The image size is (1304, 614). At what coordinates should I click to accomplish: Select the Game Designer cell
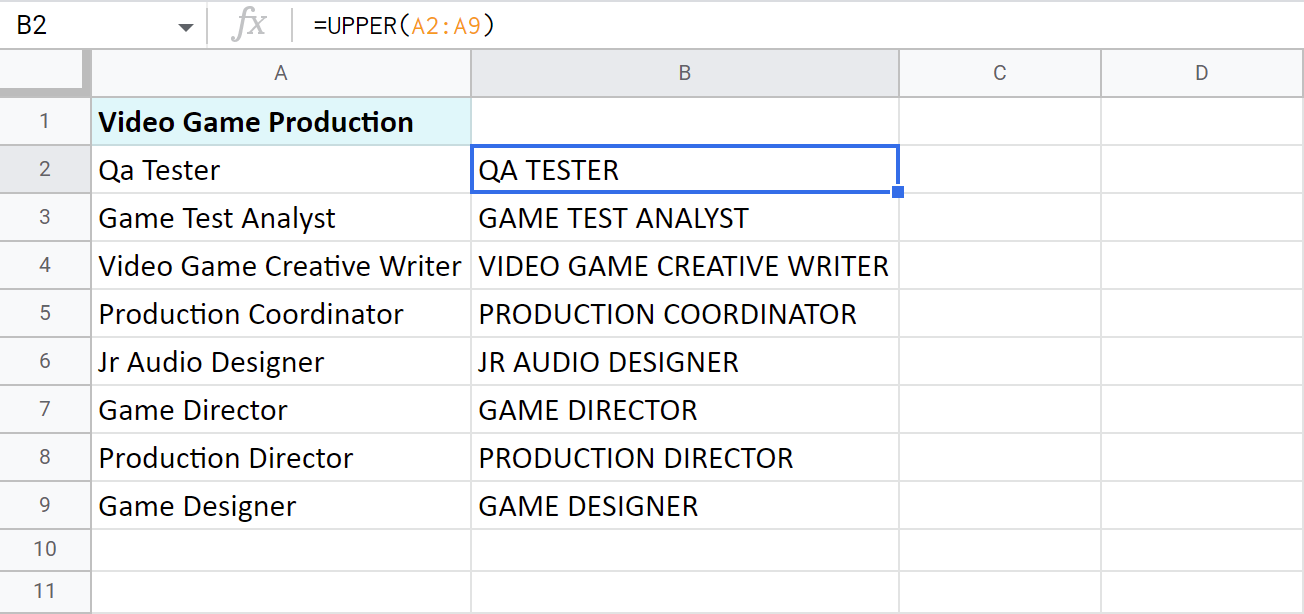coord(281,506)
